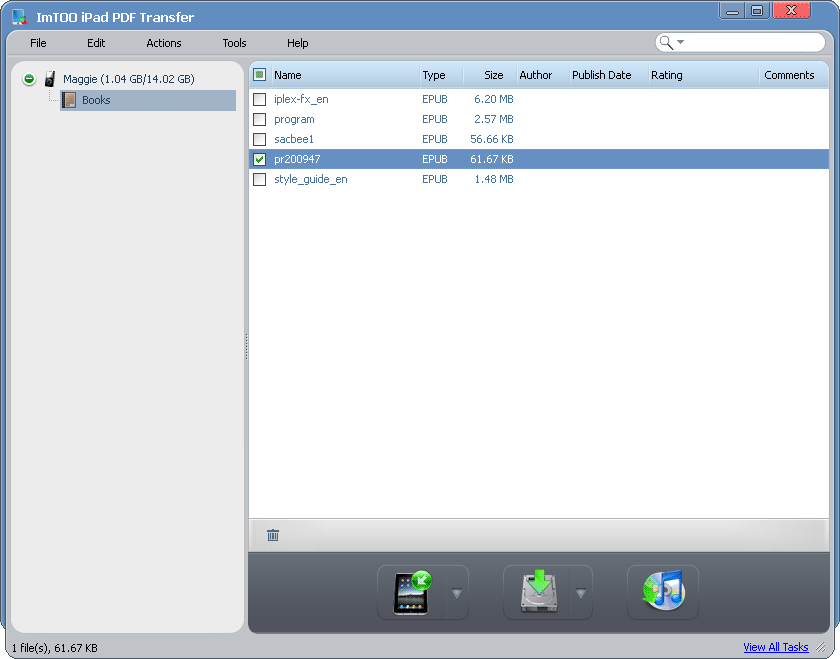Screen dimensions: 840x659
Task: Click the Maggie device iPod icon
Action: [x=50, y=79]
